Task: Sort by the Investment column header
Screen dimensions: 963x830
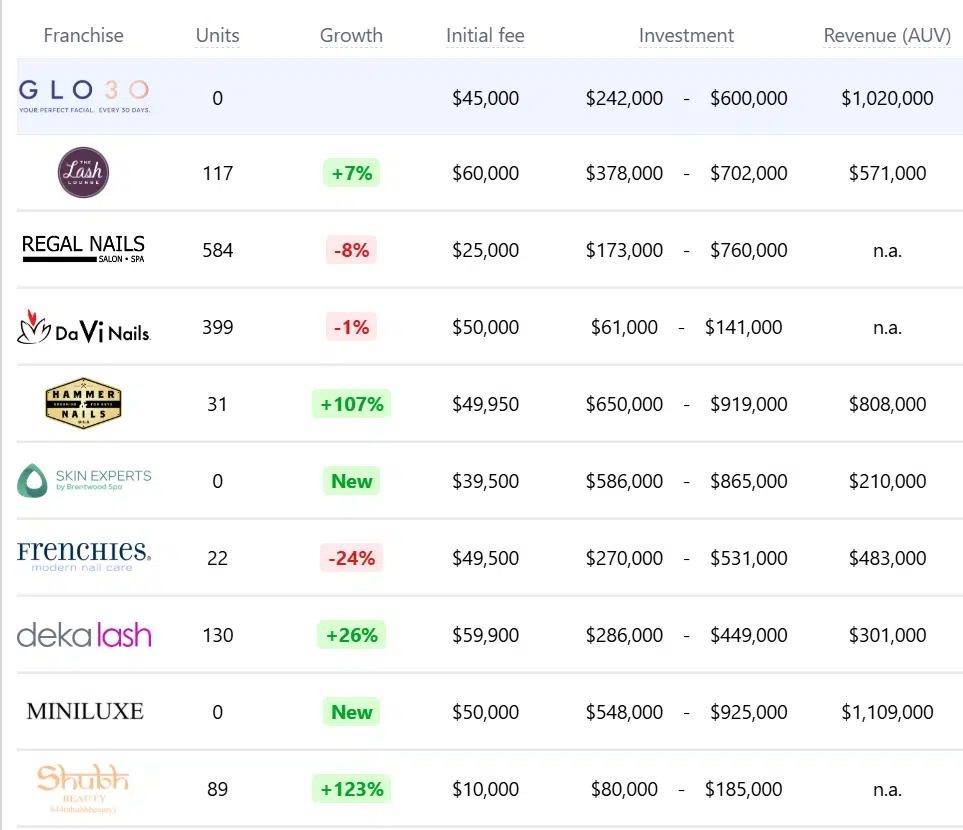Action: pyautogui.click(x=686, y=36)
